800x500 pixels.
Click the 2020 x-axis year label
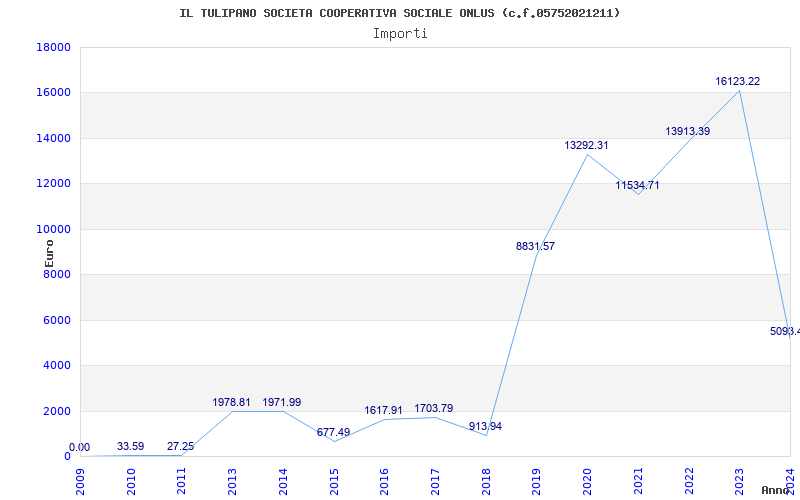pyautogui.click(x=587, y=481)
